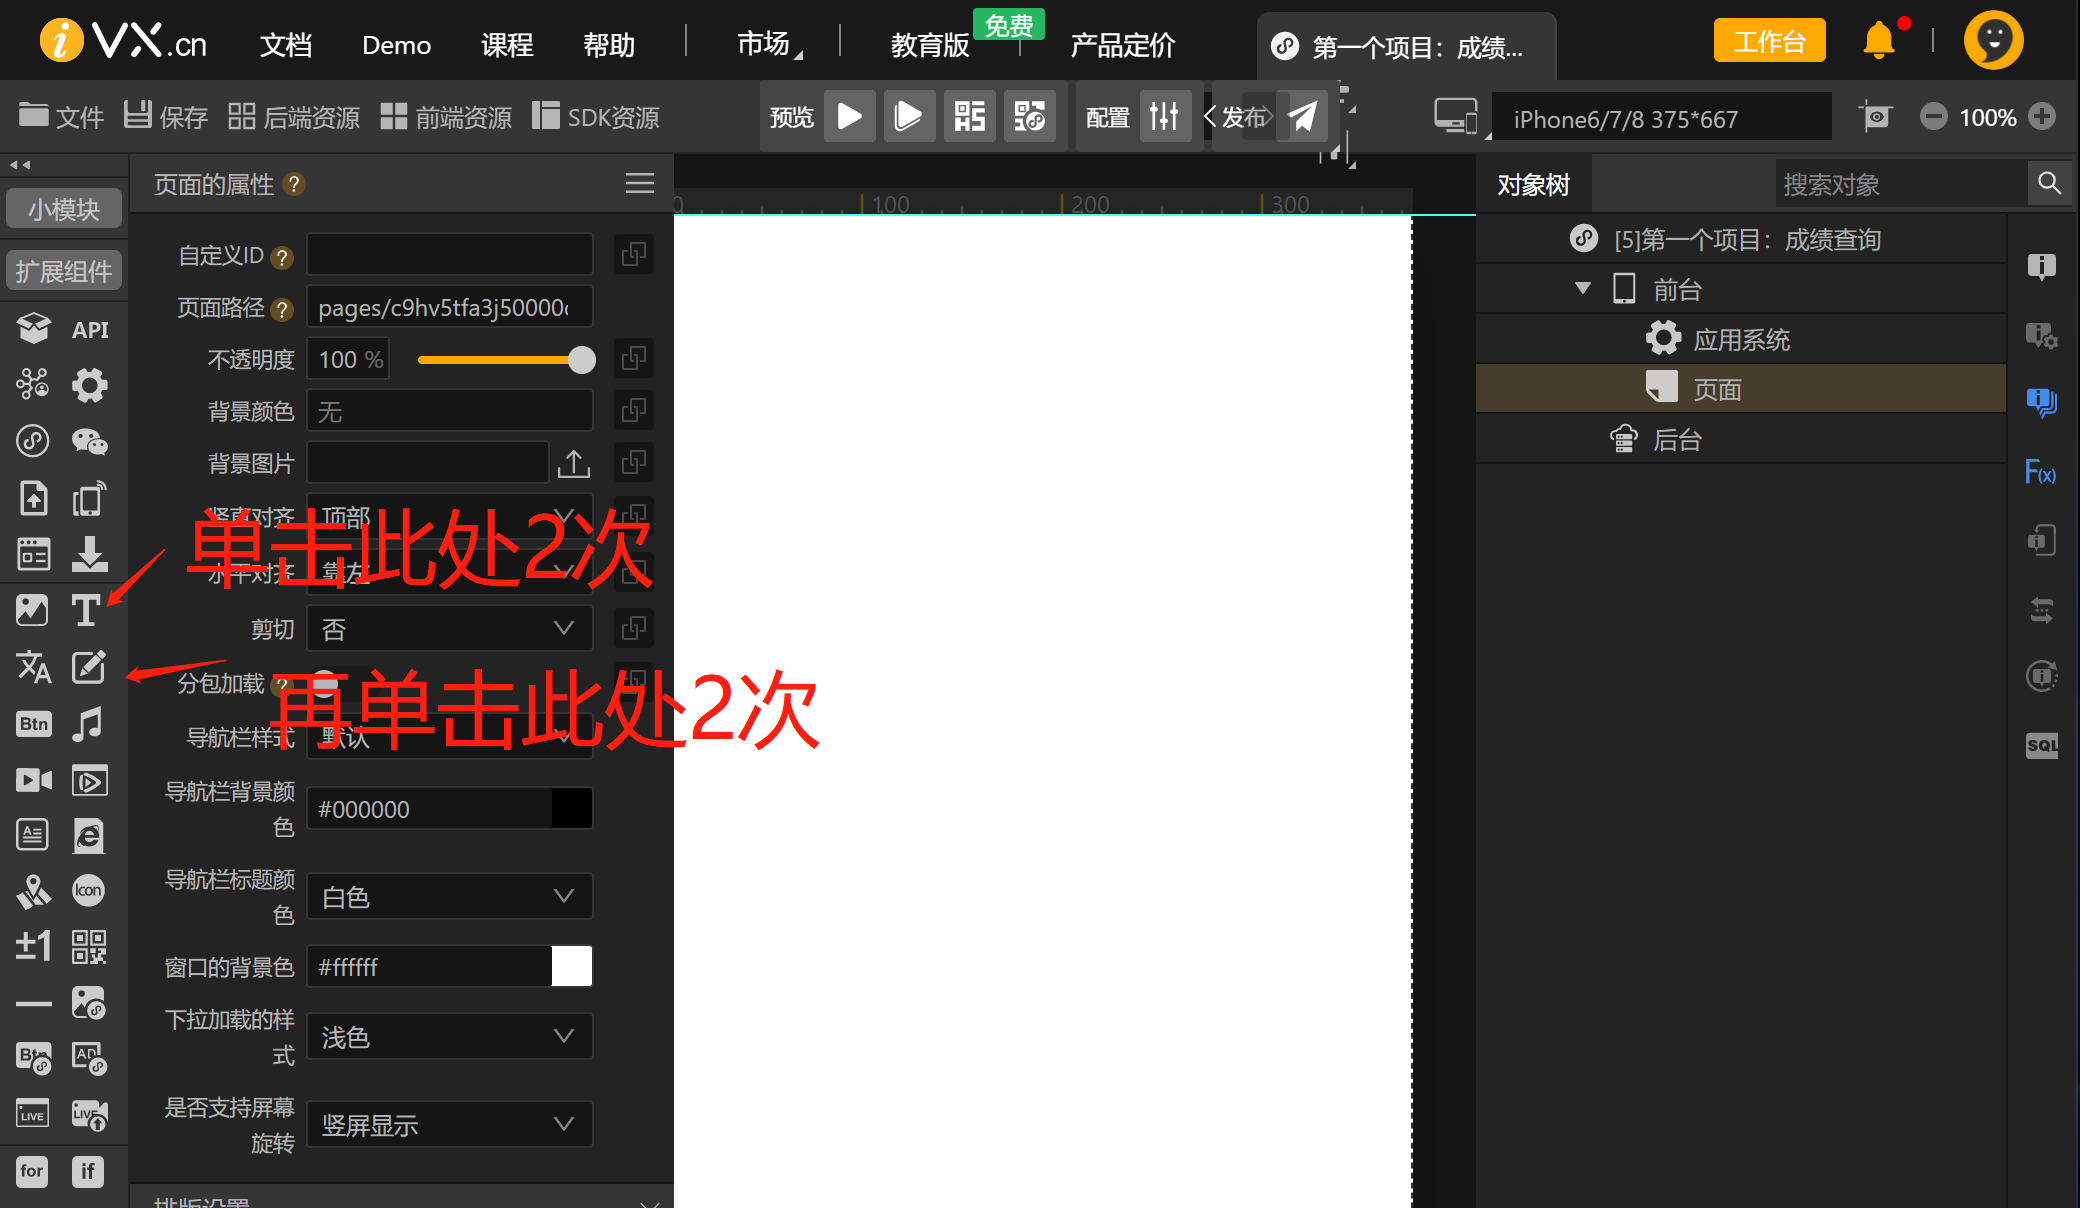
Task: Click the 保存 save button
Action: (x=166, y=117)
